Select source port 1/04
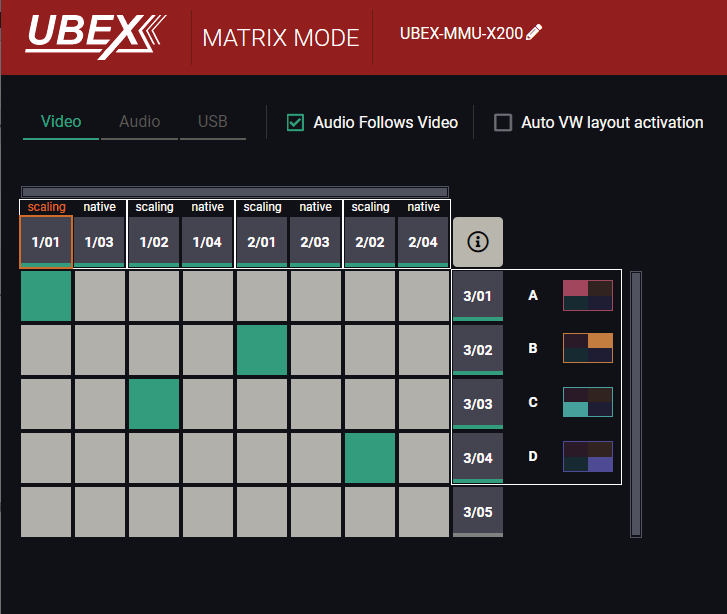Image resolution: width=727 pixels, height=614 pixels. click(207, 242)
